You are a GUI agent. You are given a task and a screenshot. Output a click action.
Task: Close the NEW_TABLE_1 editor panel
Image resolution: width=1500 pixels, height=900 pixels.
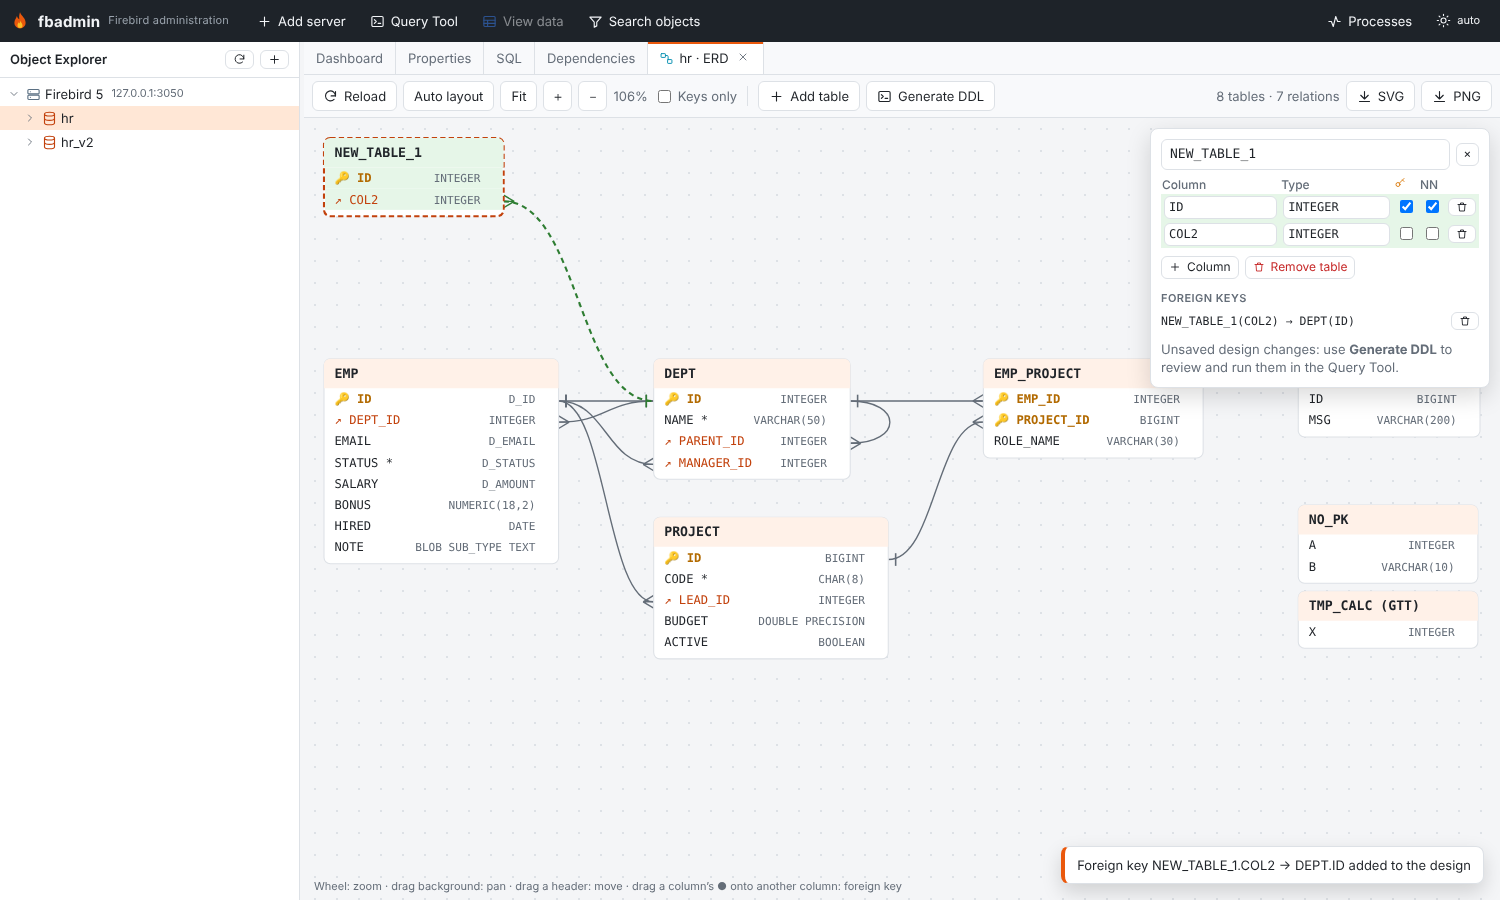(1467, 154)
